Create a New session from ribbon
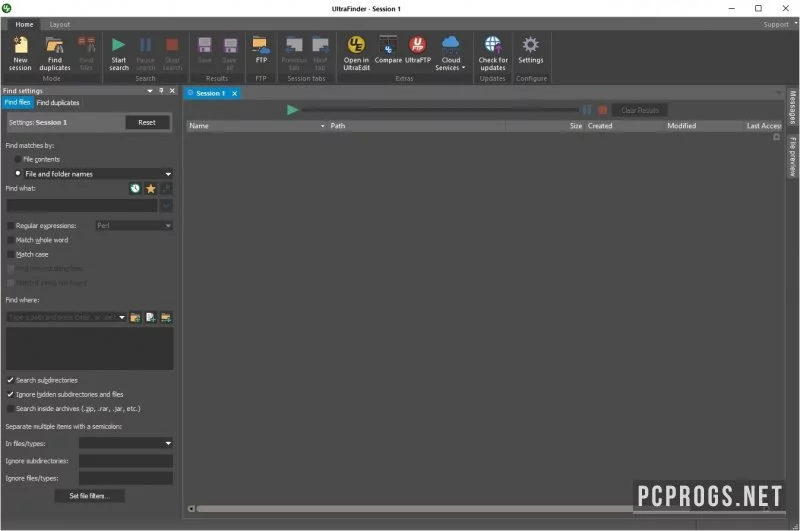 (x=20, y=53)
